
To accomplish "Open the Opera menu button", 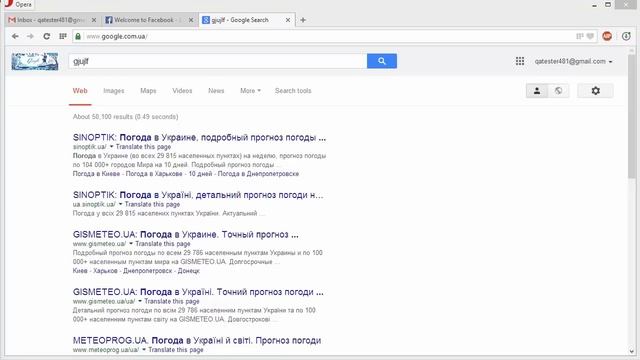I will pos(18,4).
